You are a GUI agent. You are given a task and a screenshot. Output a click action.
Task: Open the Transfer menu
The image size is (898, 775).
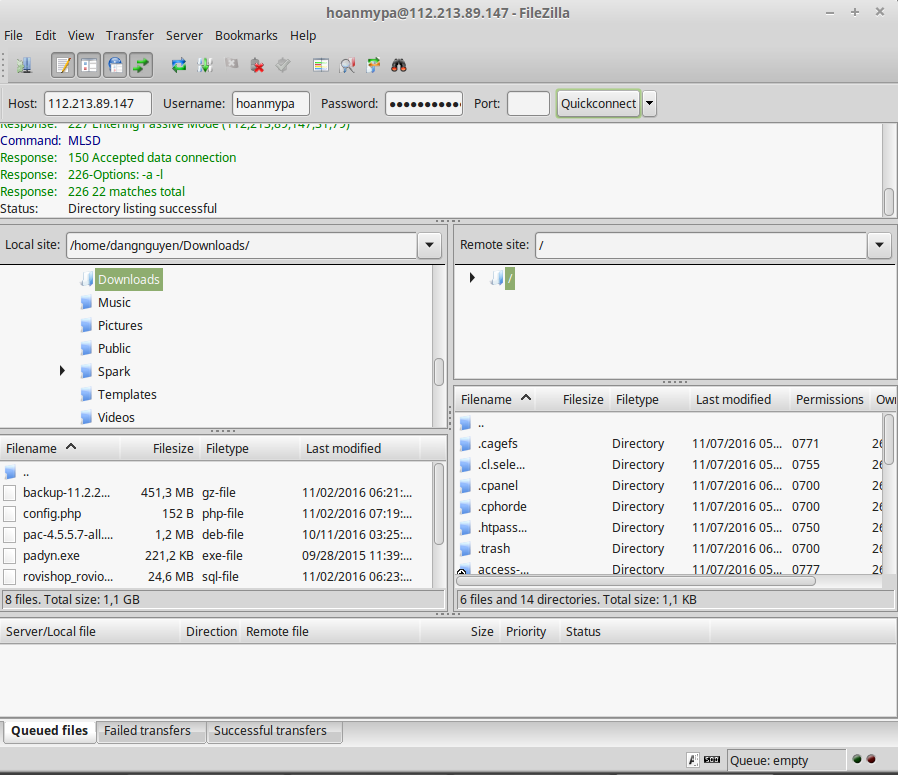(x=129, y=36)
